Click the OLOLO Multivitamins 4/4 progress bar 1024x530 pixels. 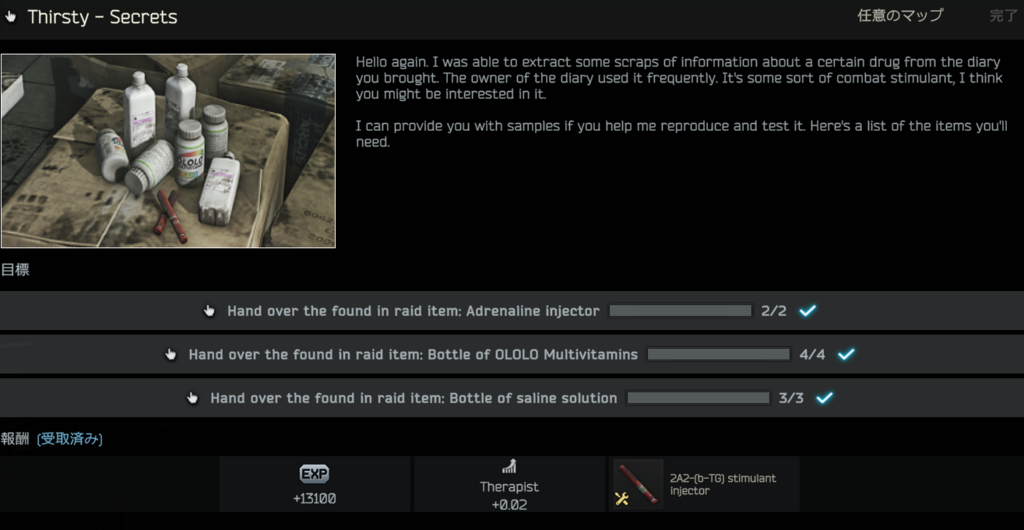coord(718,354)
